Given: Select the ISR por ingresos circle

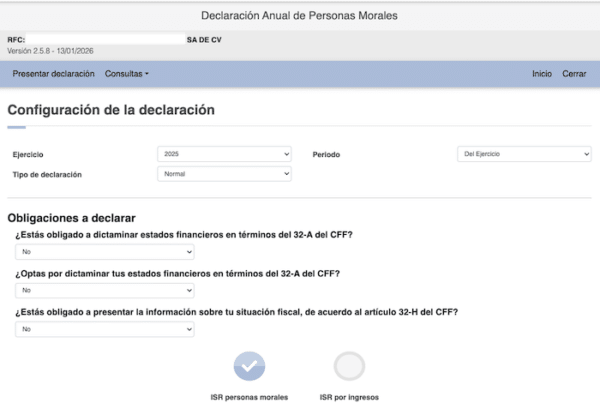Looking at the screenshot, I should pos(349,366).
